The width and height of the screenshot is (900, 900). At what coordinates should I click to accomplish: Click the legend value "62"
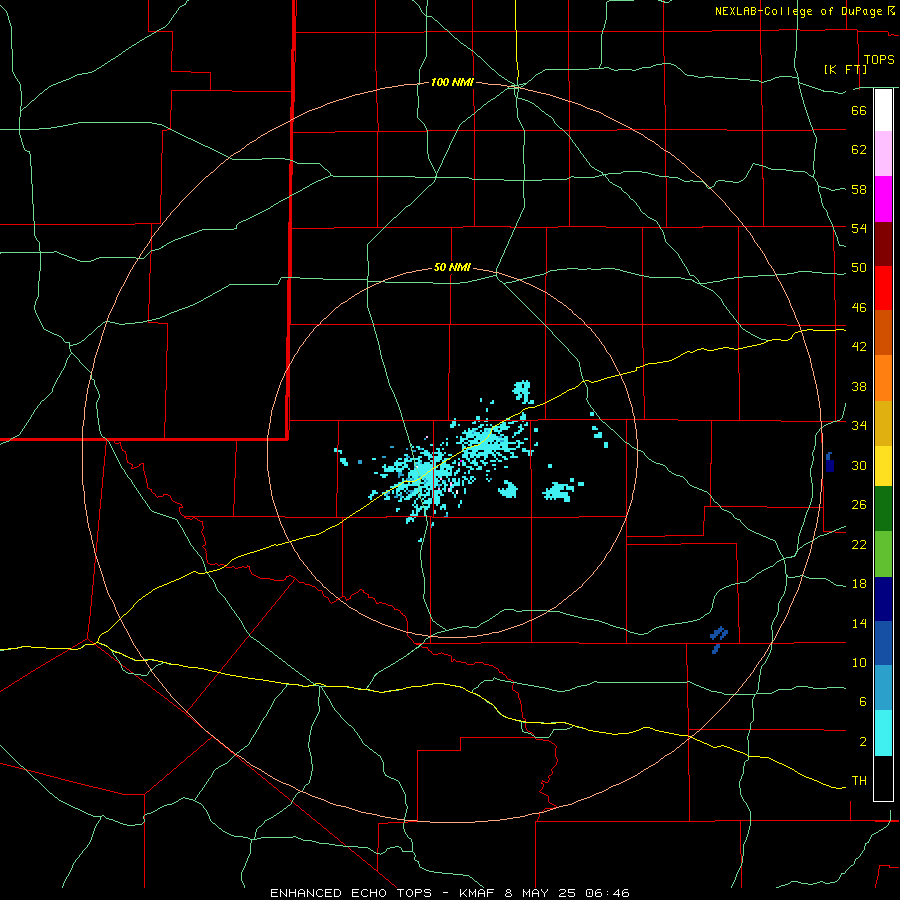point(859,150)
